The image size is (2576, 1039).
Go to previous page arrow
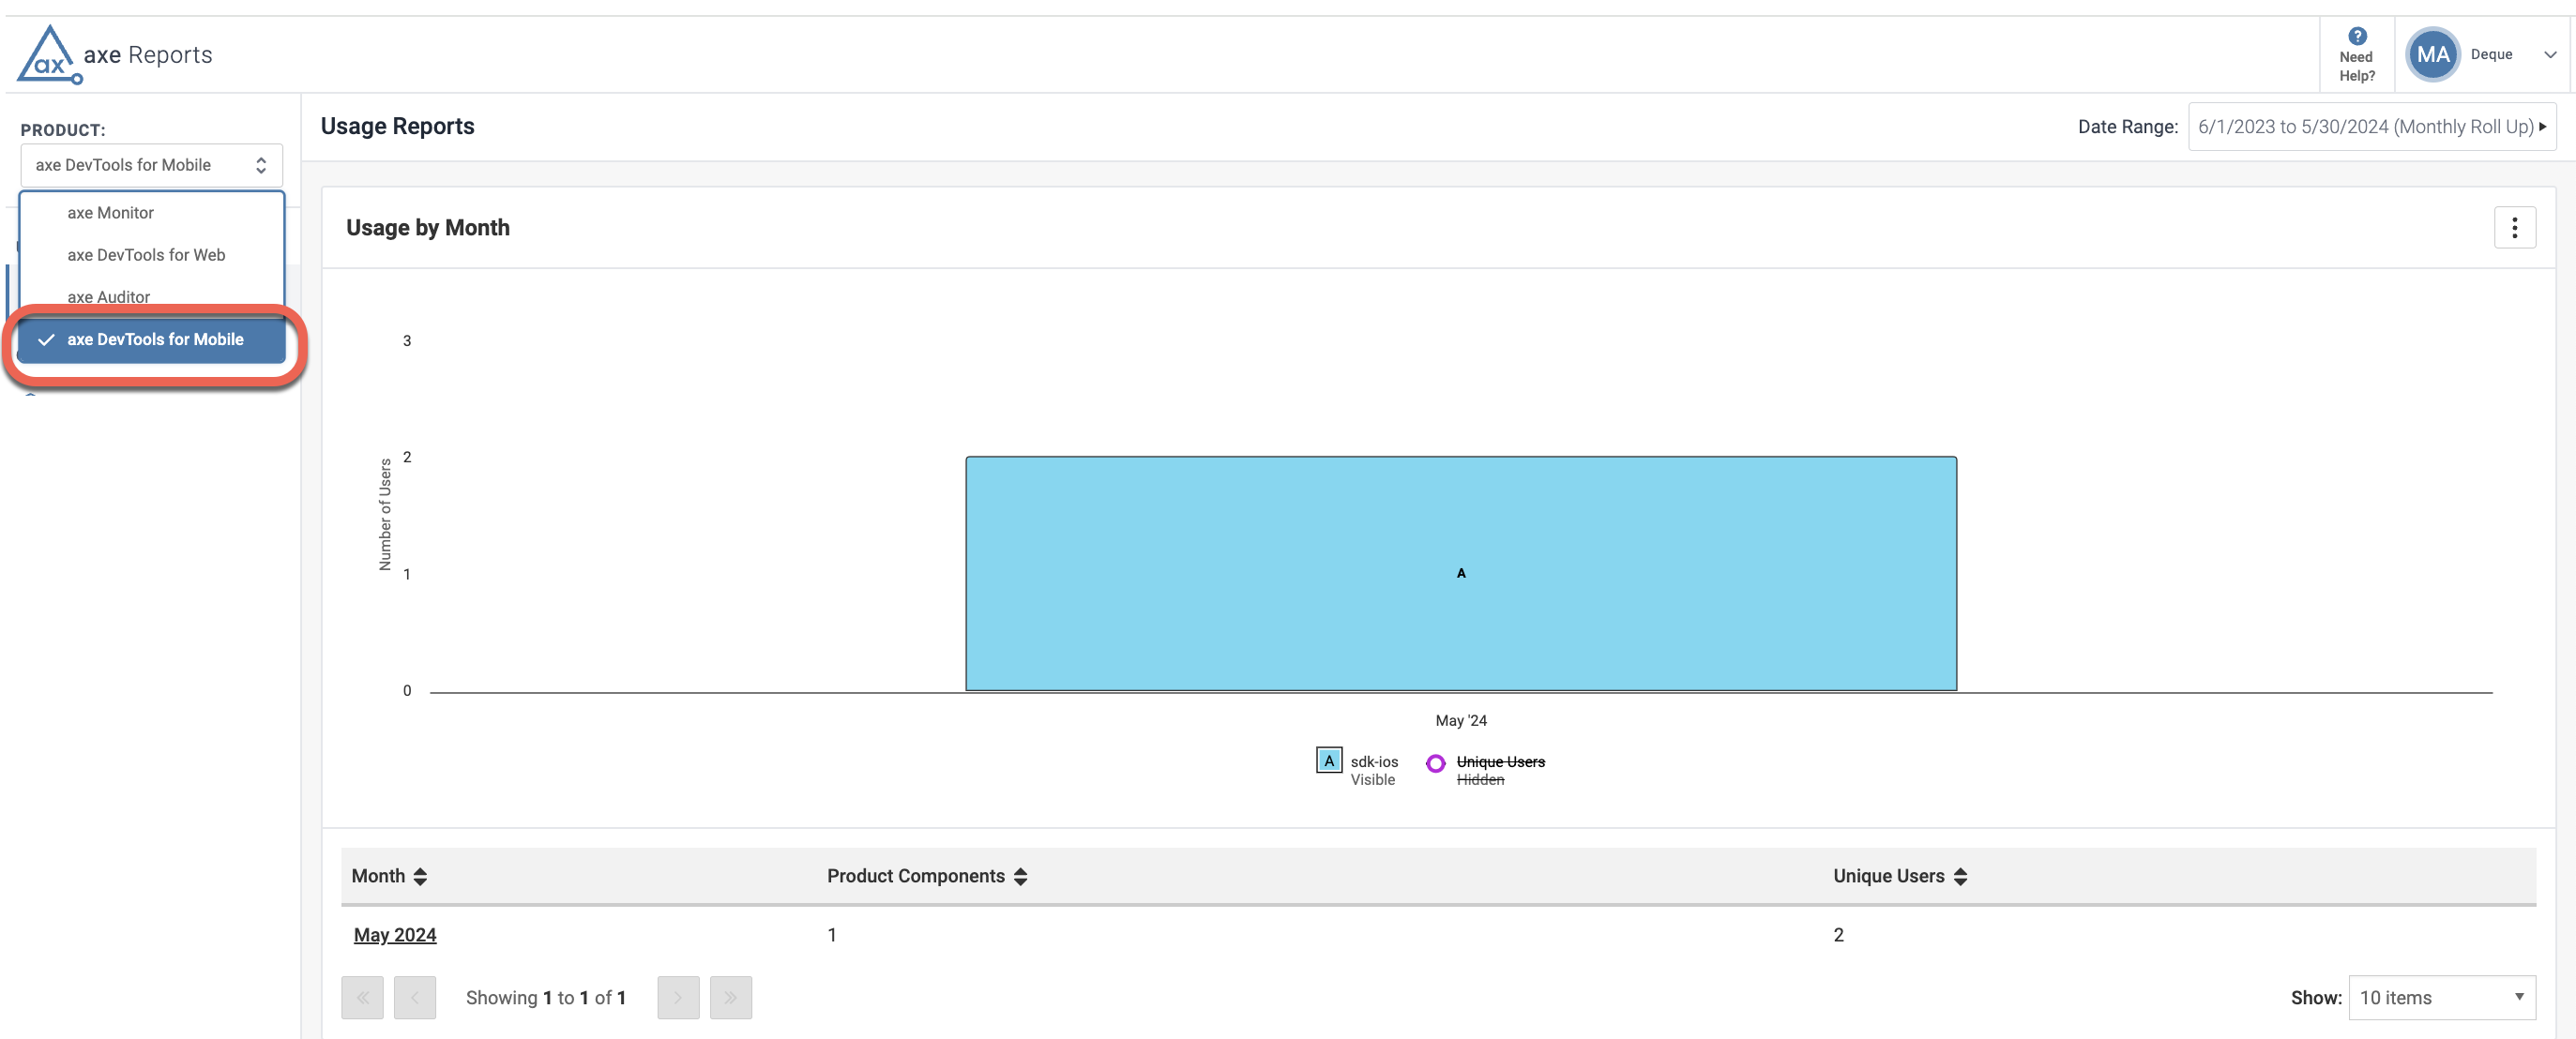pyautogui.click(x=415, y=997)
